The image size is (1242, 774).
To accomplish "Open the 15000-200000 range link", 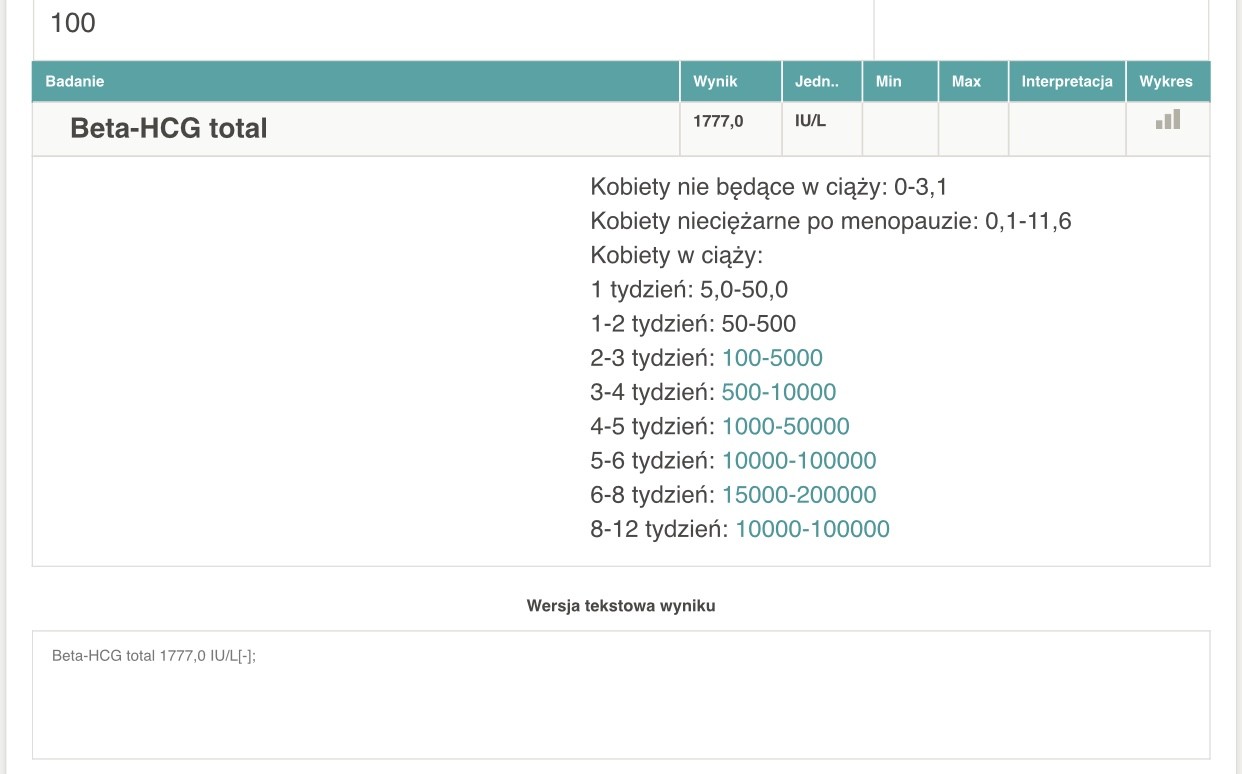I will pyautogui.click(x=798, y=495).
